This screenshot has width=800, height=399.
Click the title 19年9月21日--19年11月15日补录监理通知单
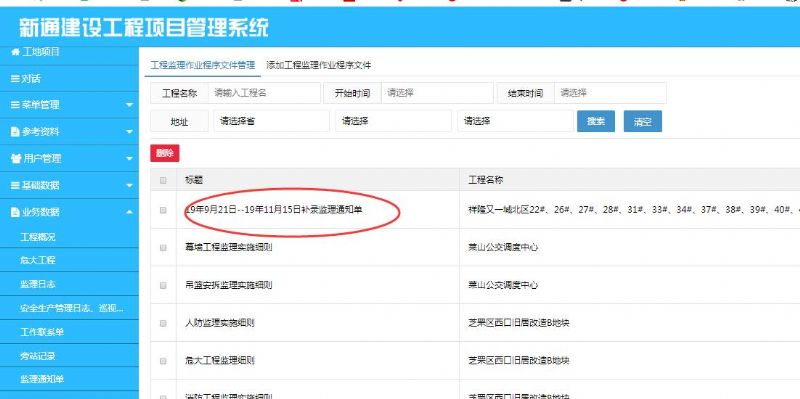(x=273, y=210)
